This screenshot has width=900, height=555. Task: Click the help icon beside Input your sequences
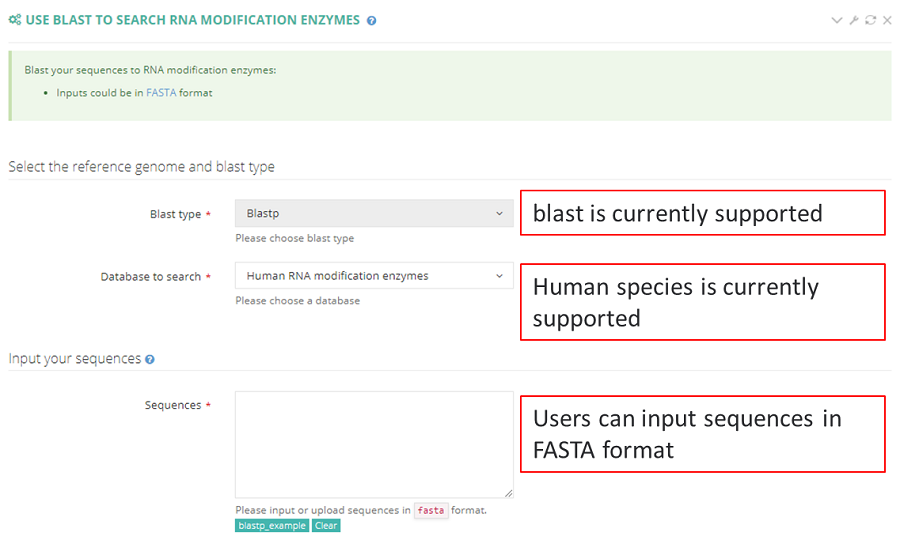click(150, 359)
